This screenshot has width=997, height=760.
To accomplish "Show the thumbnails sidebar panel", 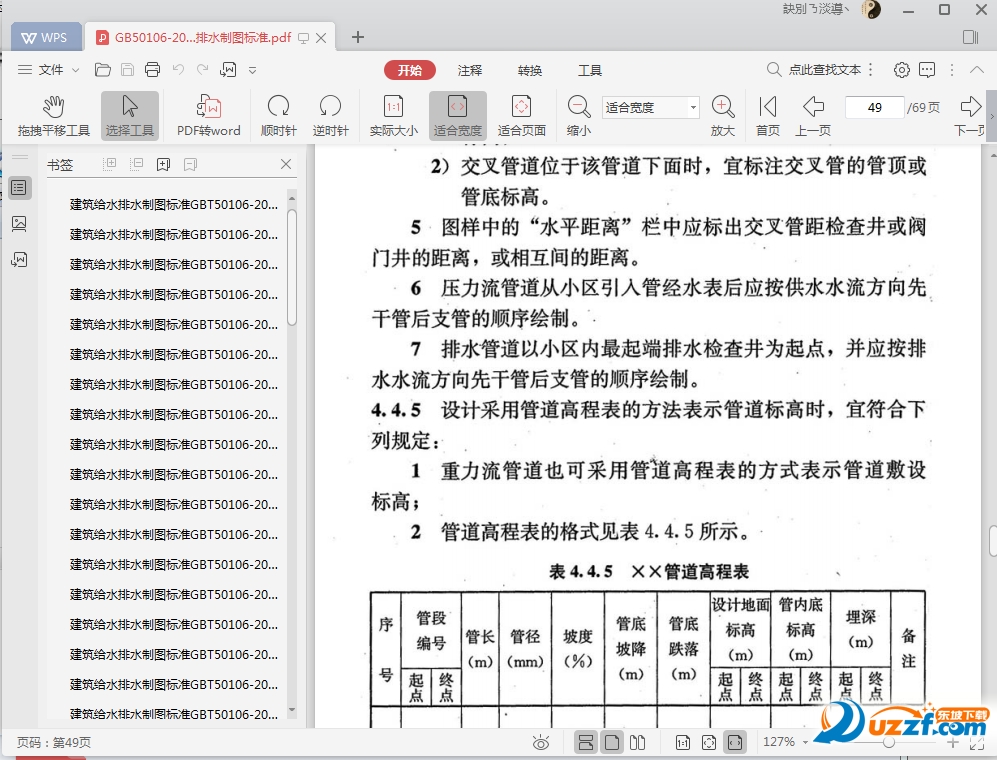I will [19, 223].
